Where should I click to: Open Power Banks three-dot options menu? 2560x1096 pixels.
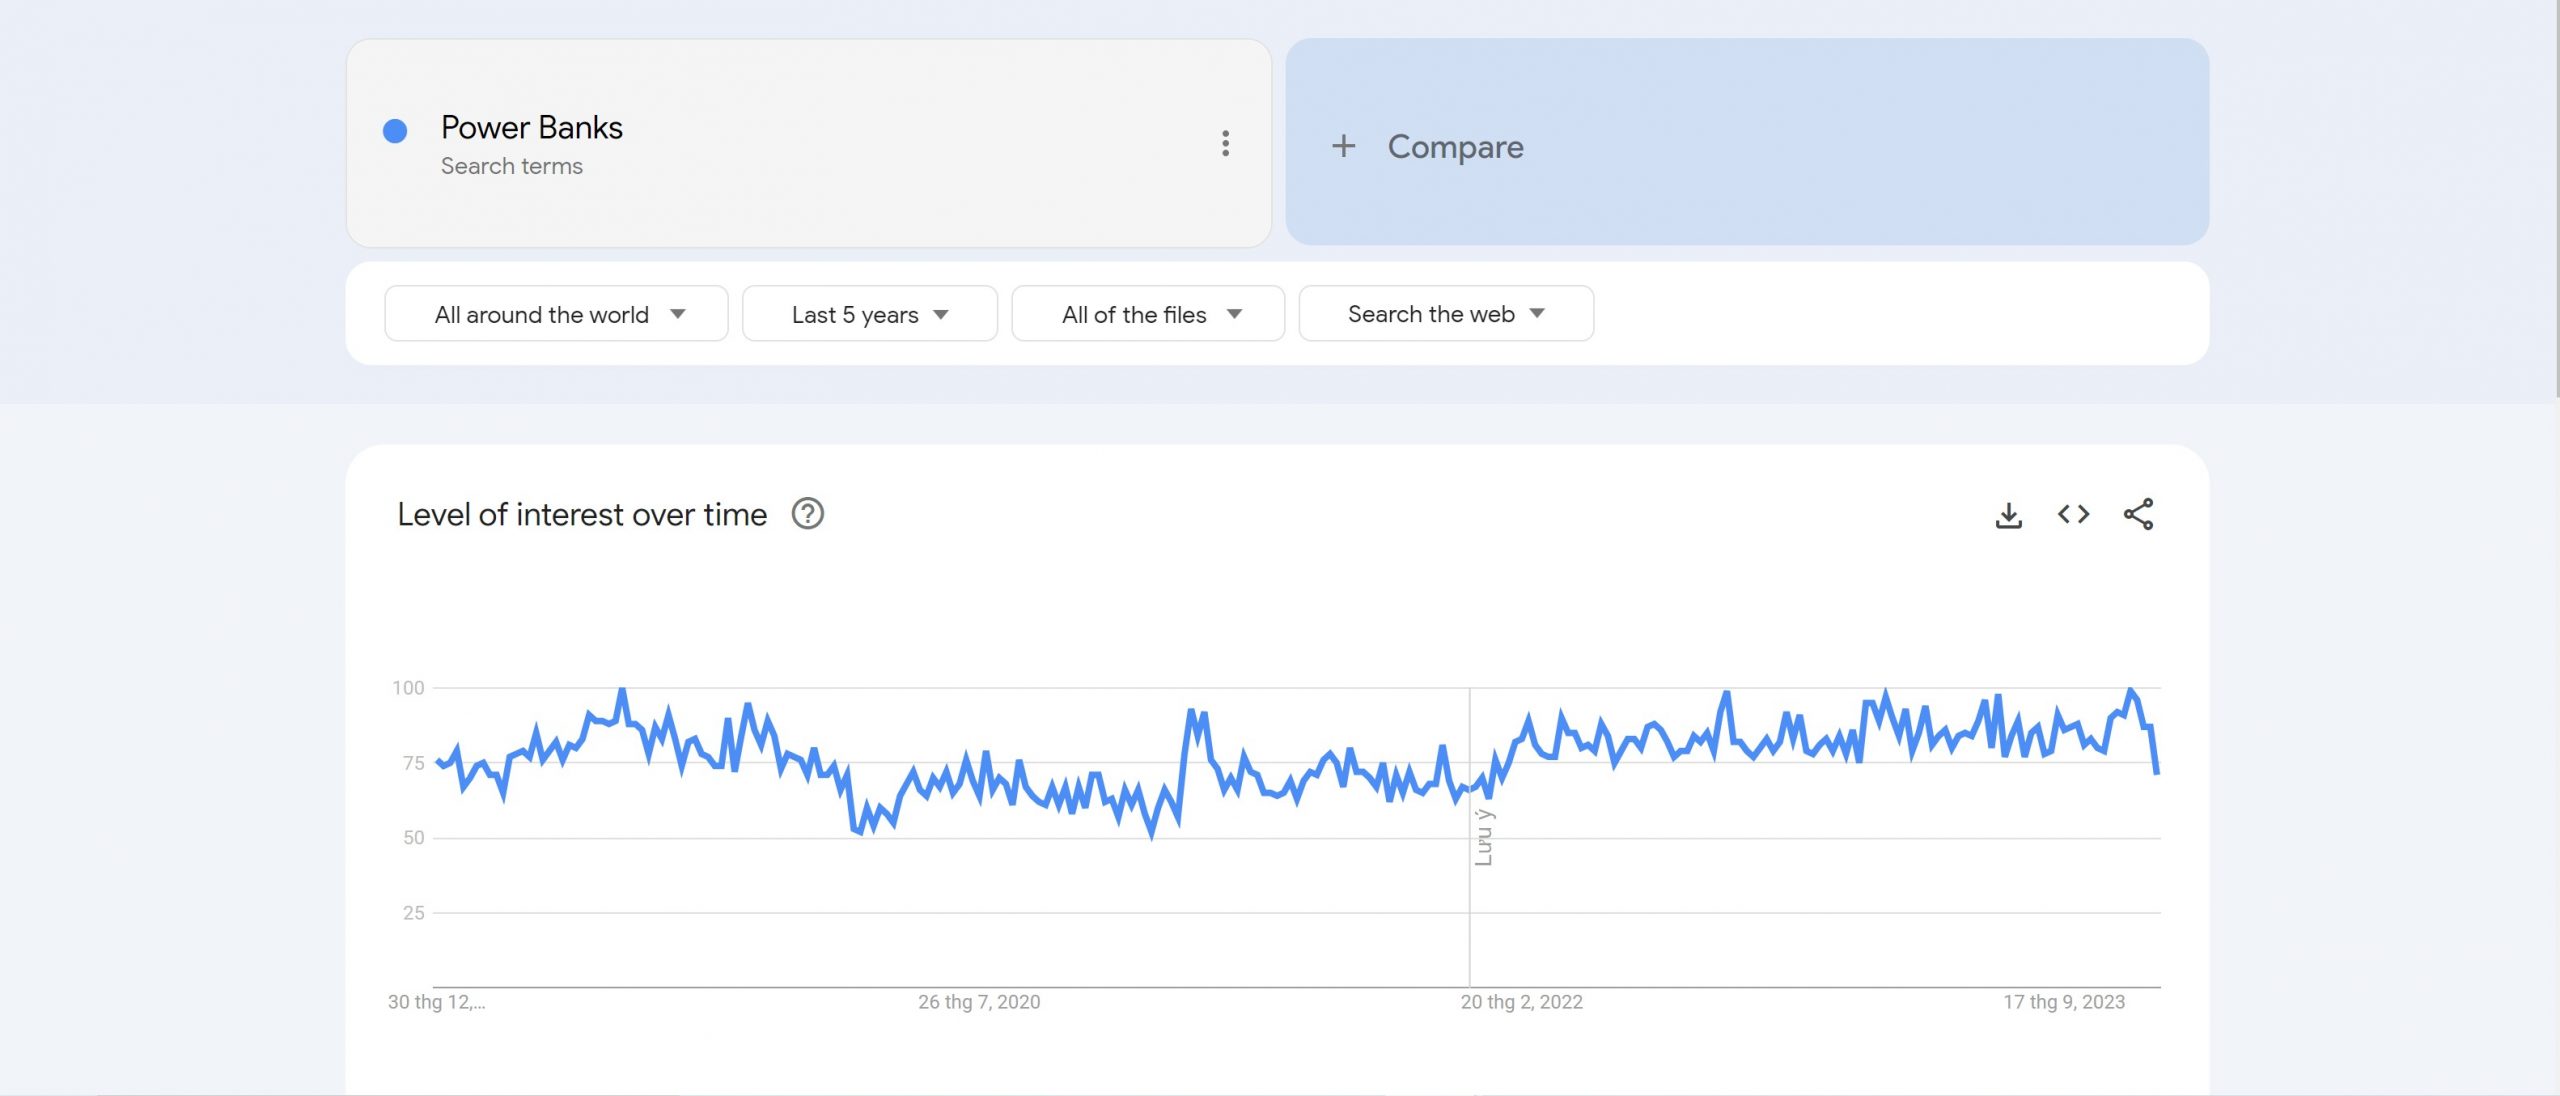1225,143
